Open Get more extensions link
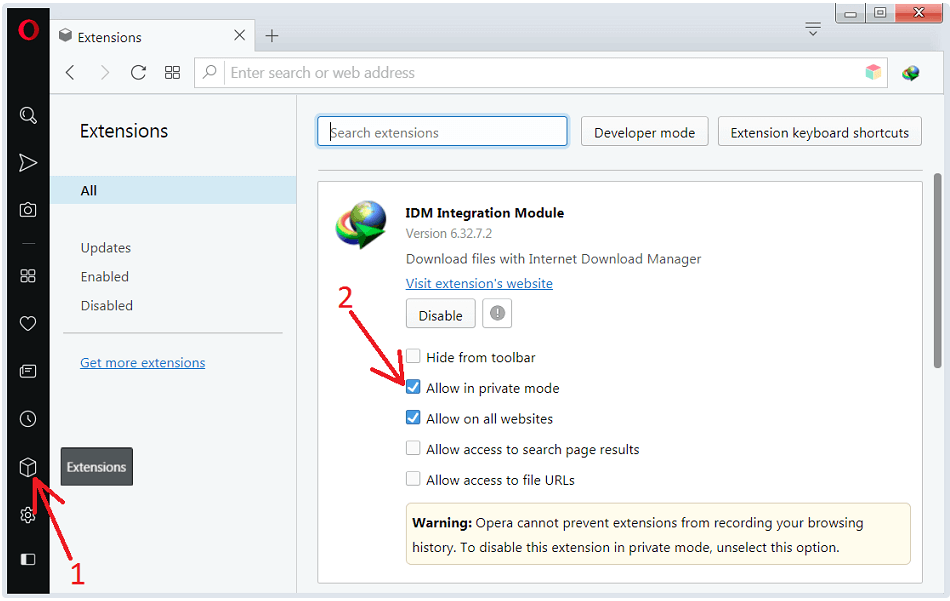950x601 pixels. point(142,363)
